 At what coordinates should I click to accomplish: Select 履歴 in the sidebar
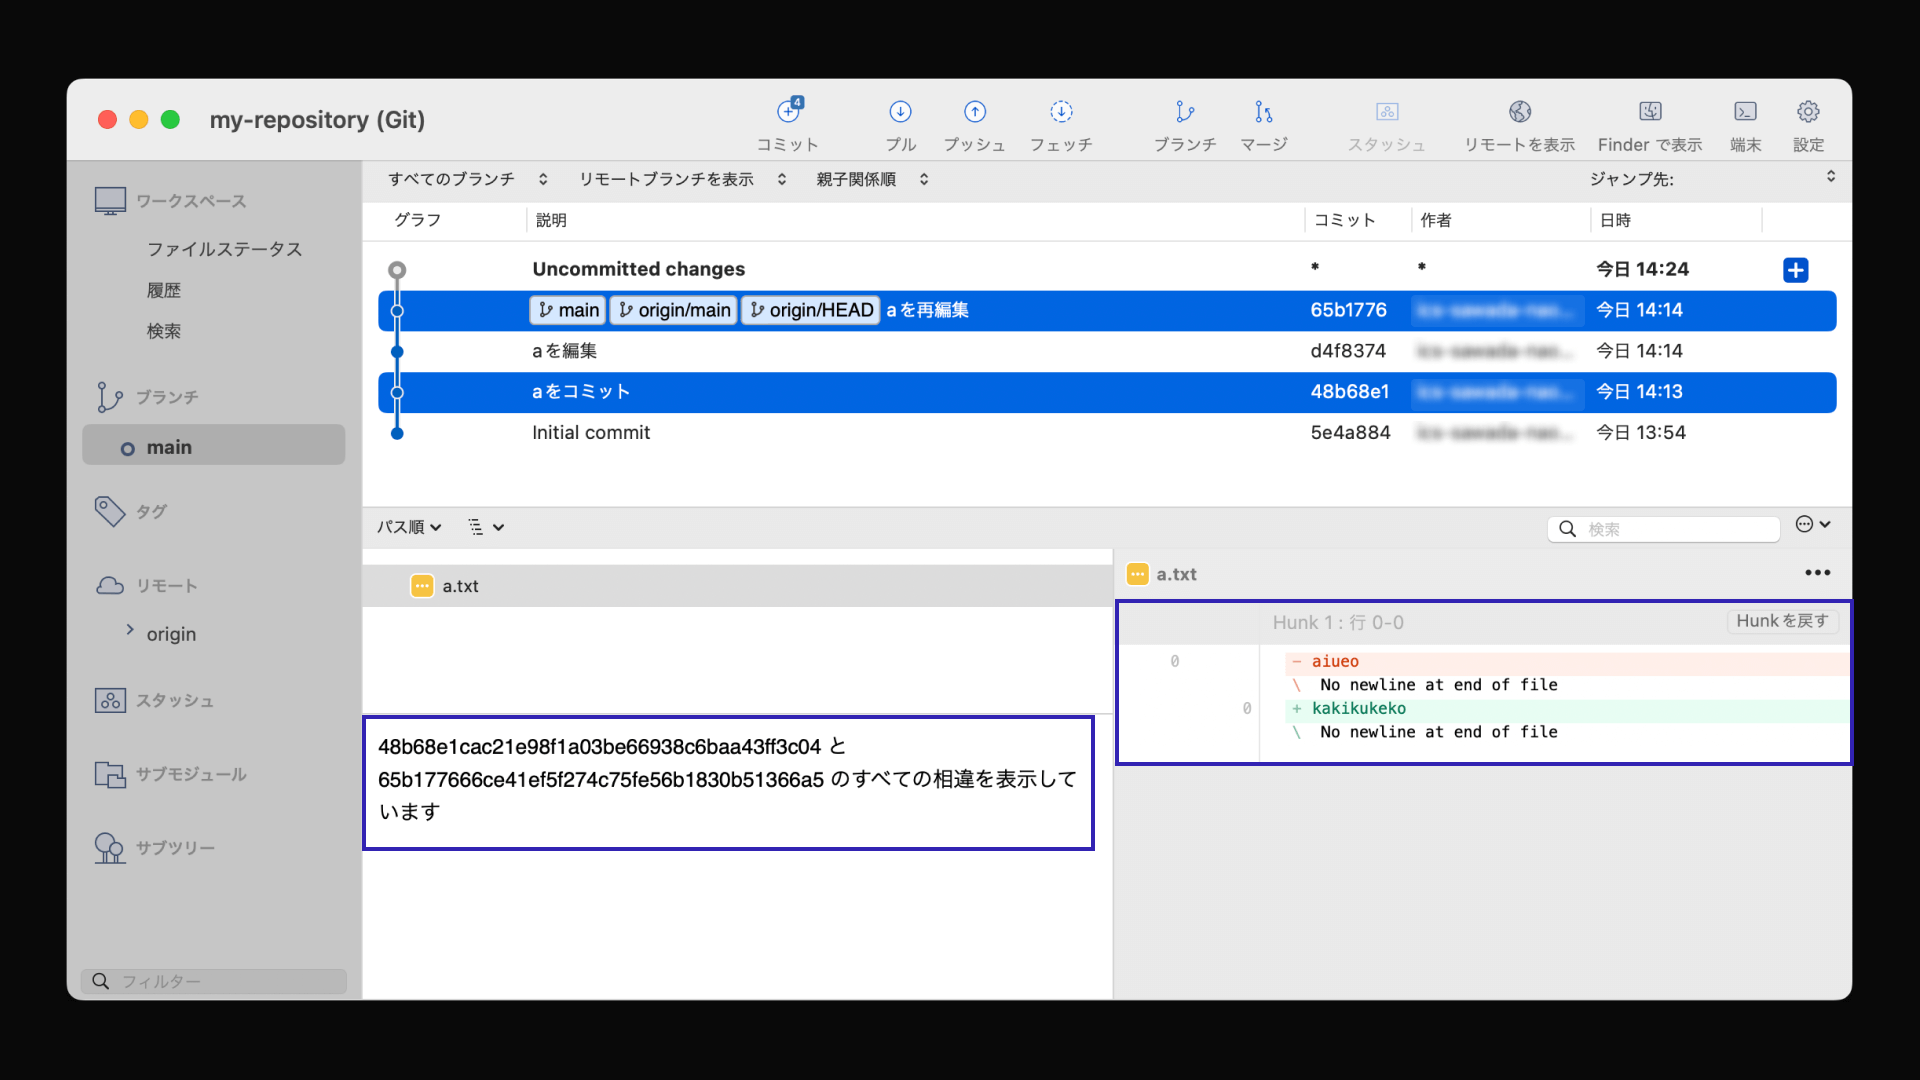tap(164, 290)
